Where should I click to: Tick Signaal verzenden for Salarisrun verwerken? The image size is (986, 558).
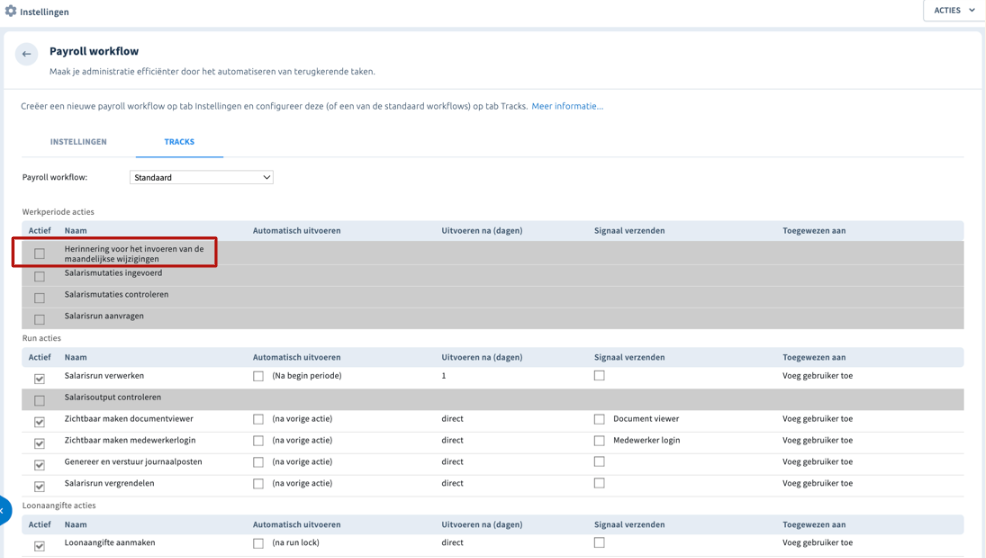[x=599, y=376]
